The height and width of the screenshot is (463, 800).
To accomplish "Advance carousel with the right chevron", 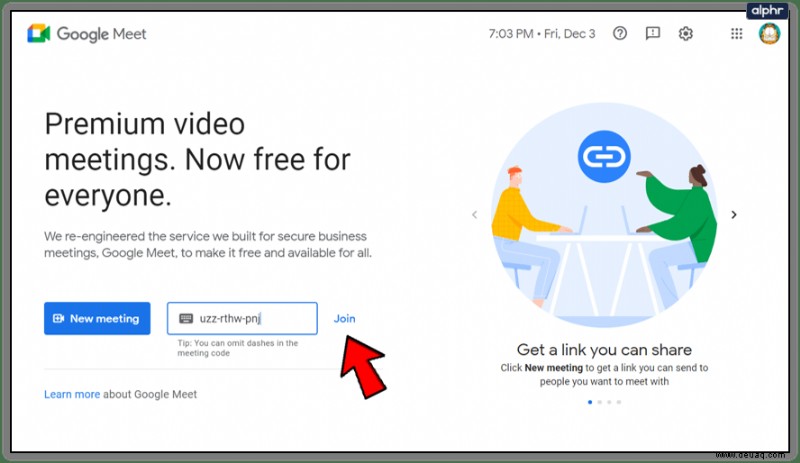I will (734, 214).
